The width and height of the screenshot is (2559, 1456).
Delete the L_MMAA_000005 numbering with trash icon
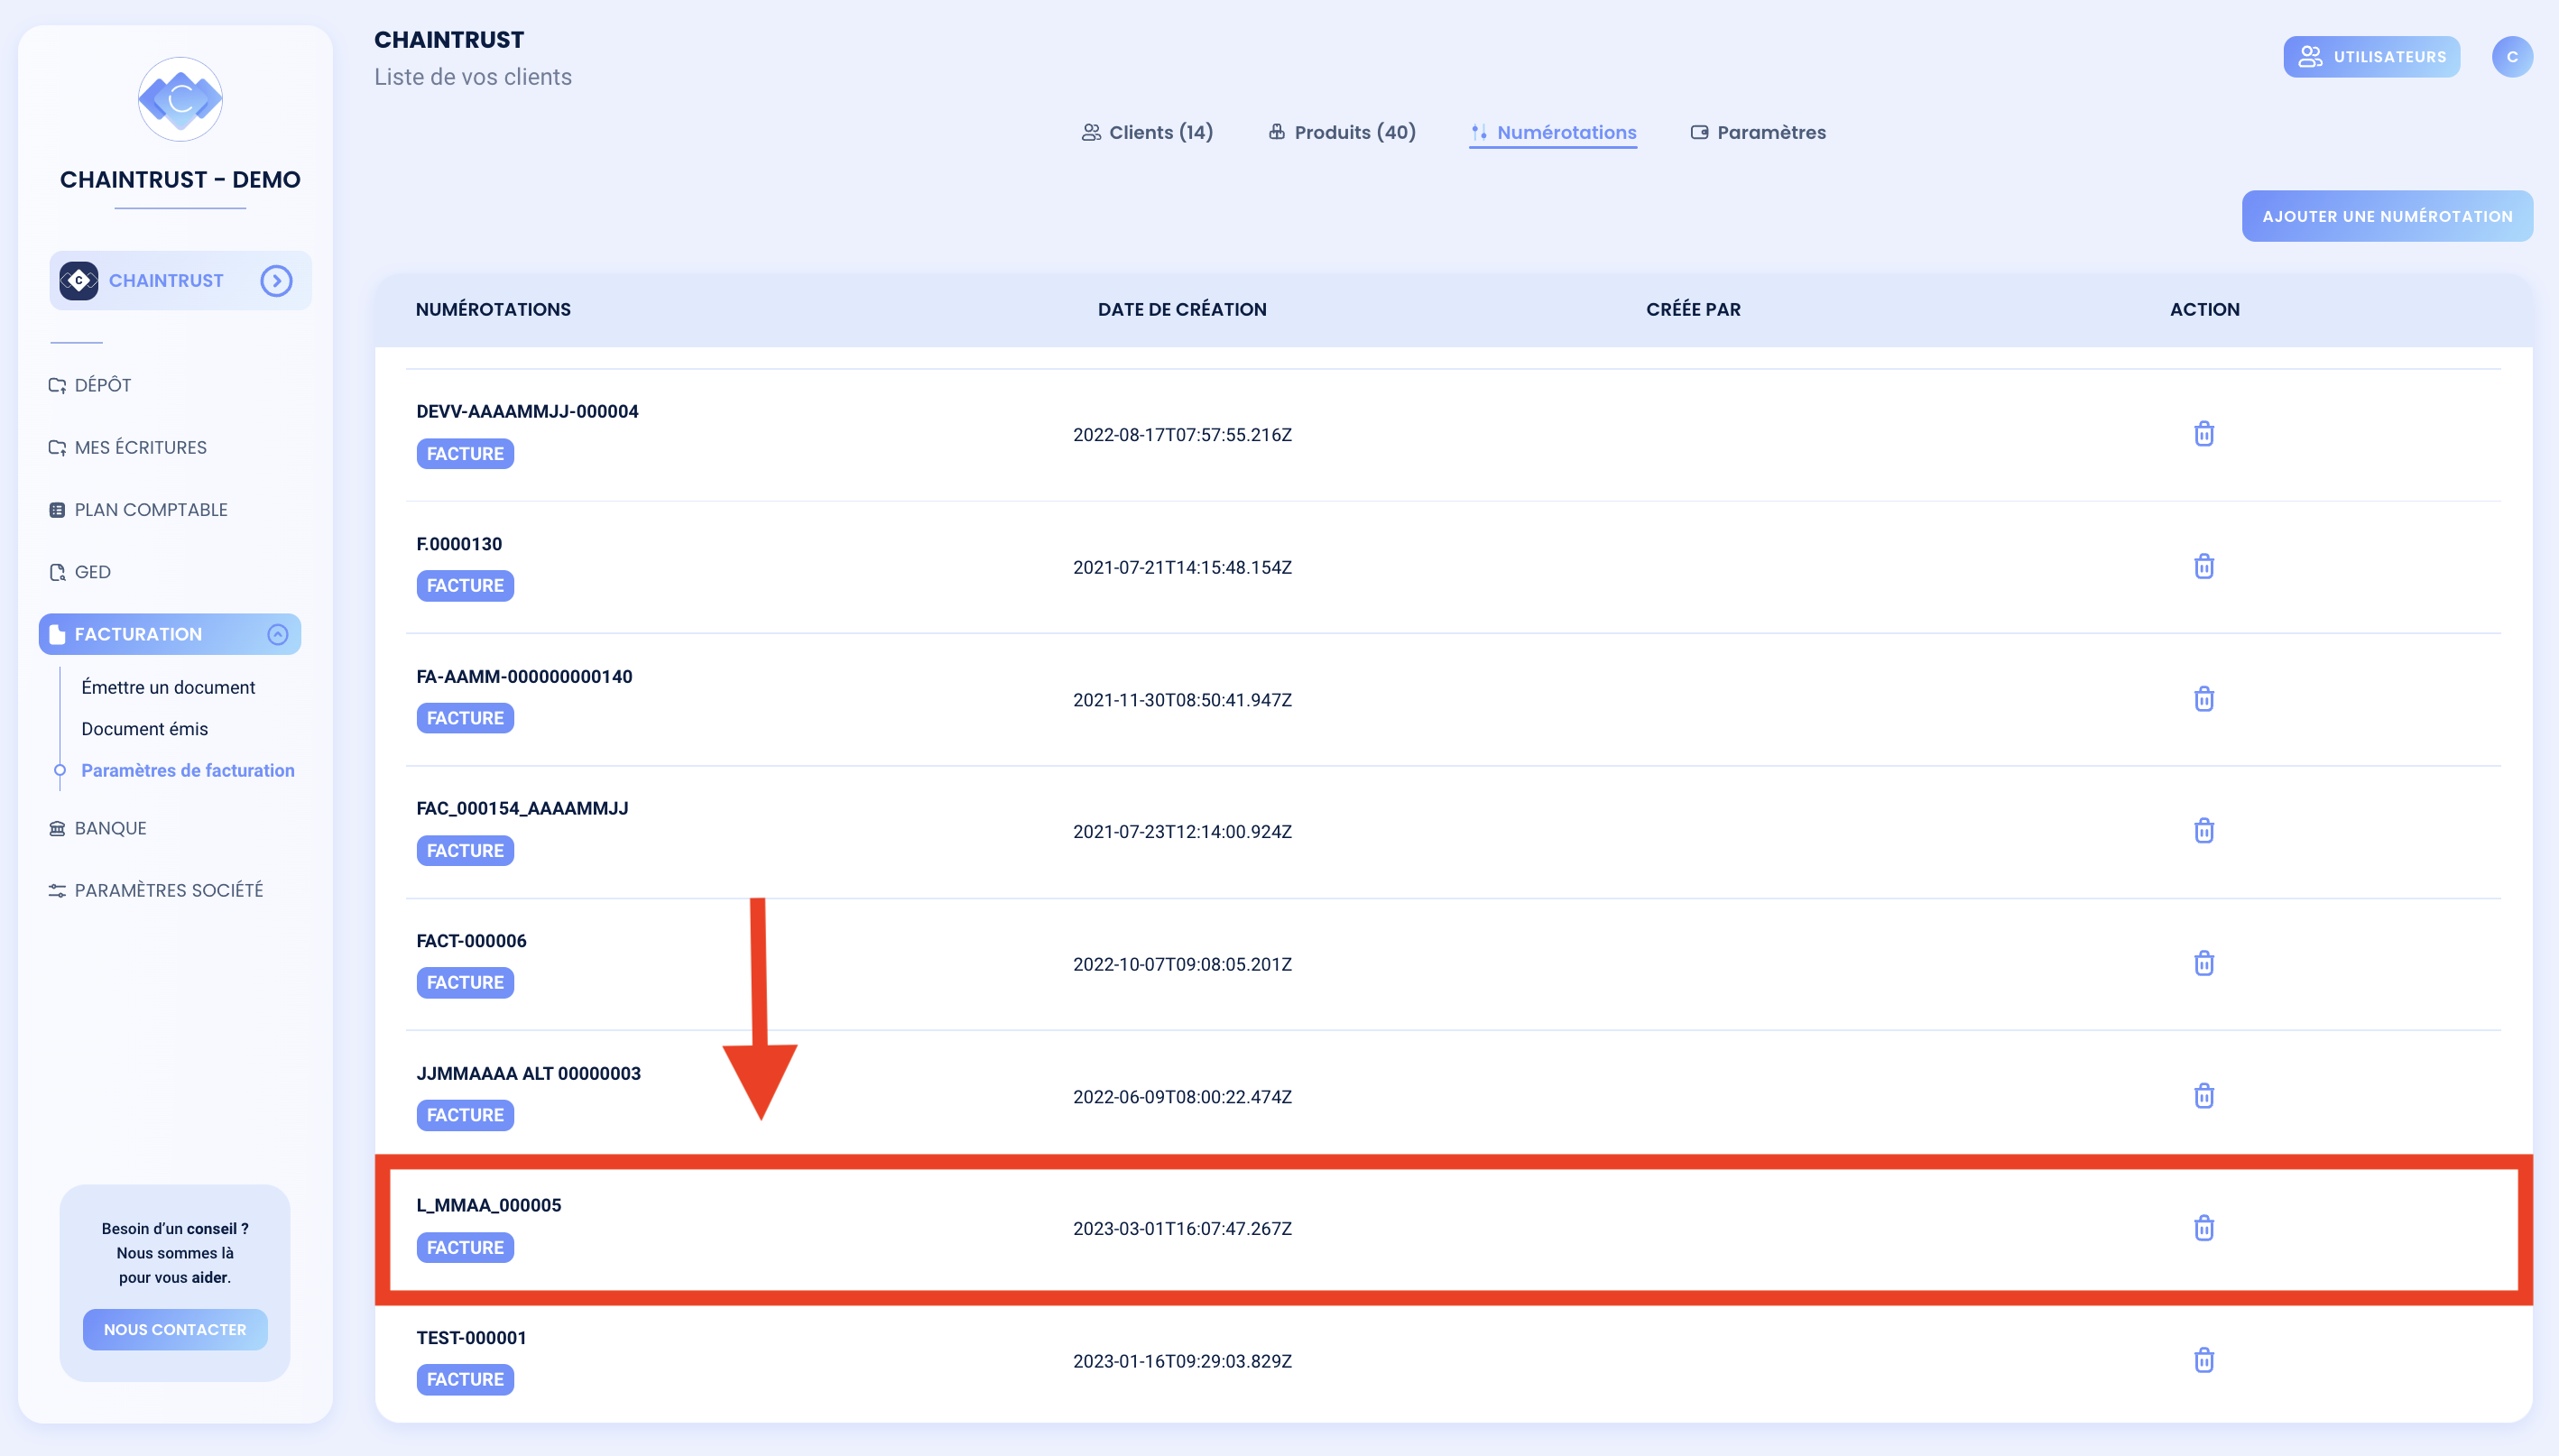coord(2204,1228)
